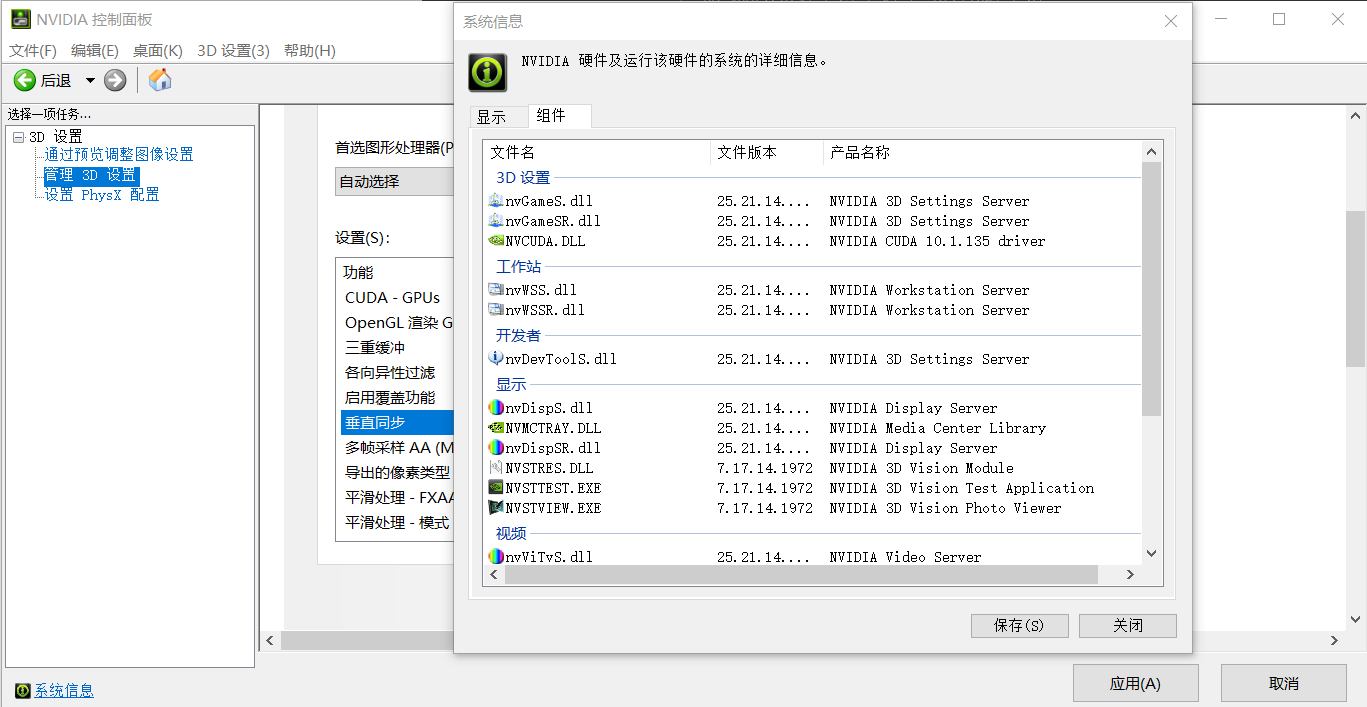Sort by 产品名称 column header

coord(982,152)
